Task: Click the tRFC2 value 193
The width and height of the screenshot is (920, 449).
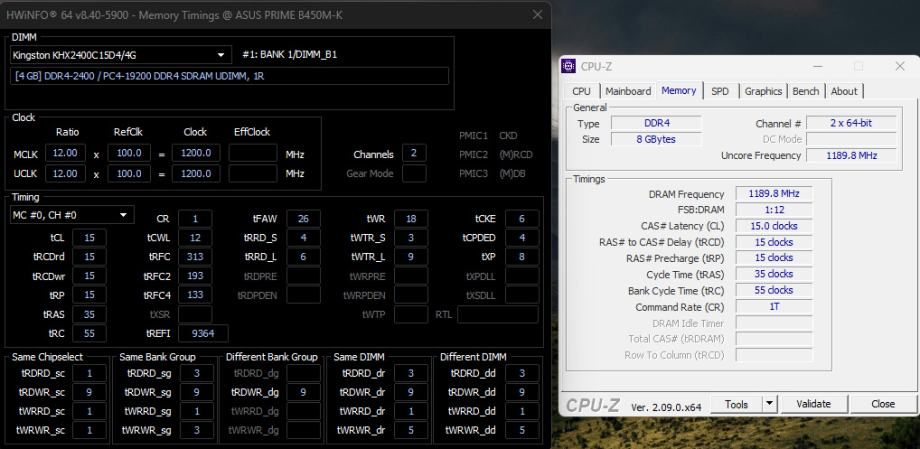Action: (x=195, y=276)
